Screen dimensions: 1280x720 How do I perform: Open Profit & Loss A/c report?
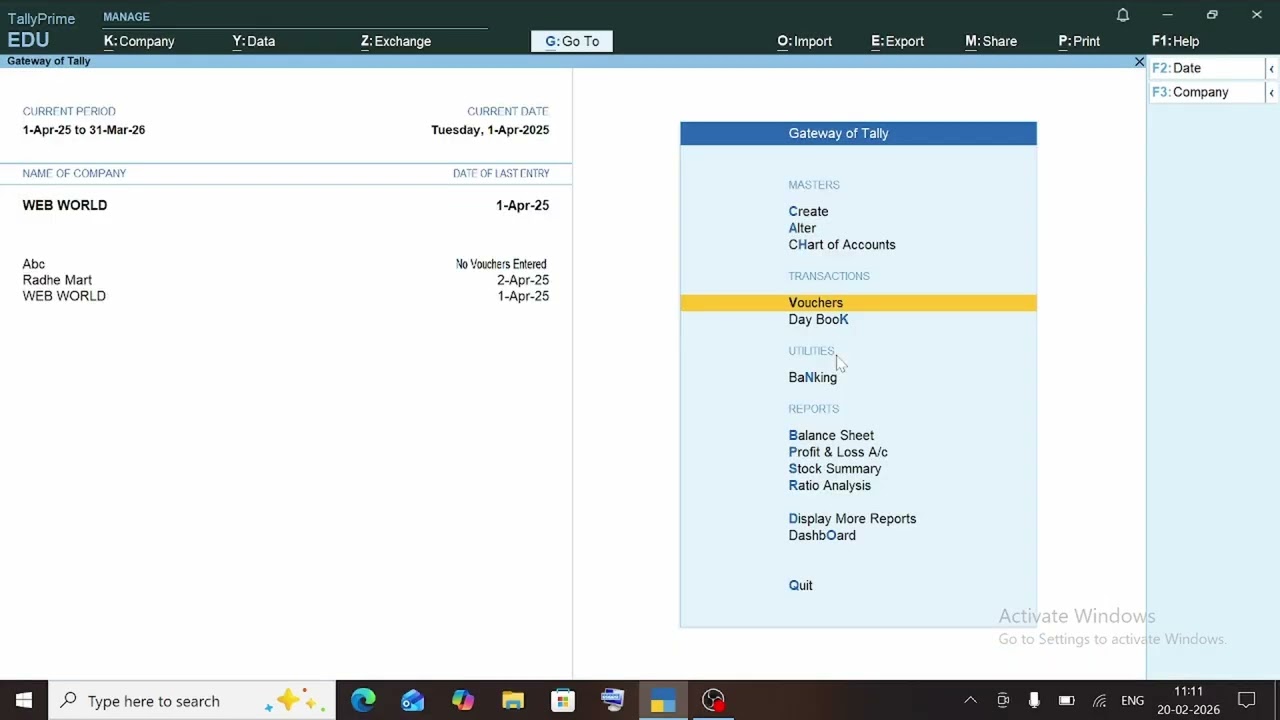click(x=838, y=452)
